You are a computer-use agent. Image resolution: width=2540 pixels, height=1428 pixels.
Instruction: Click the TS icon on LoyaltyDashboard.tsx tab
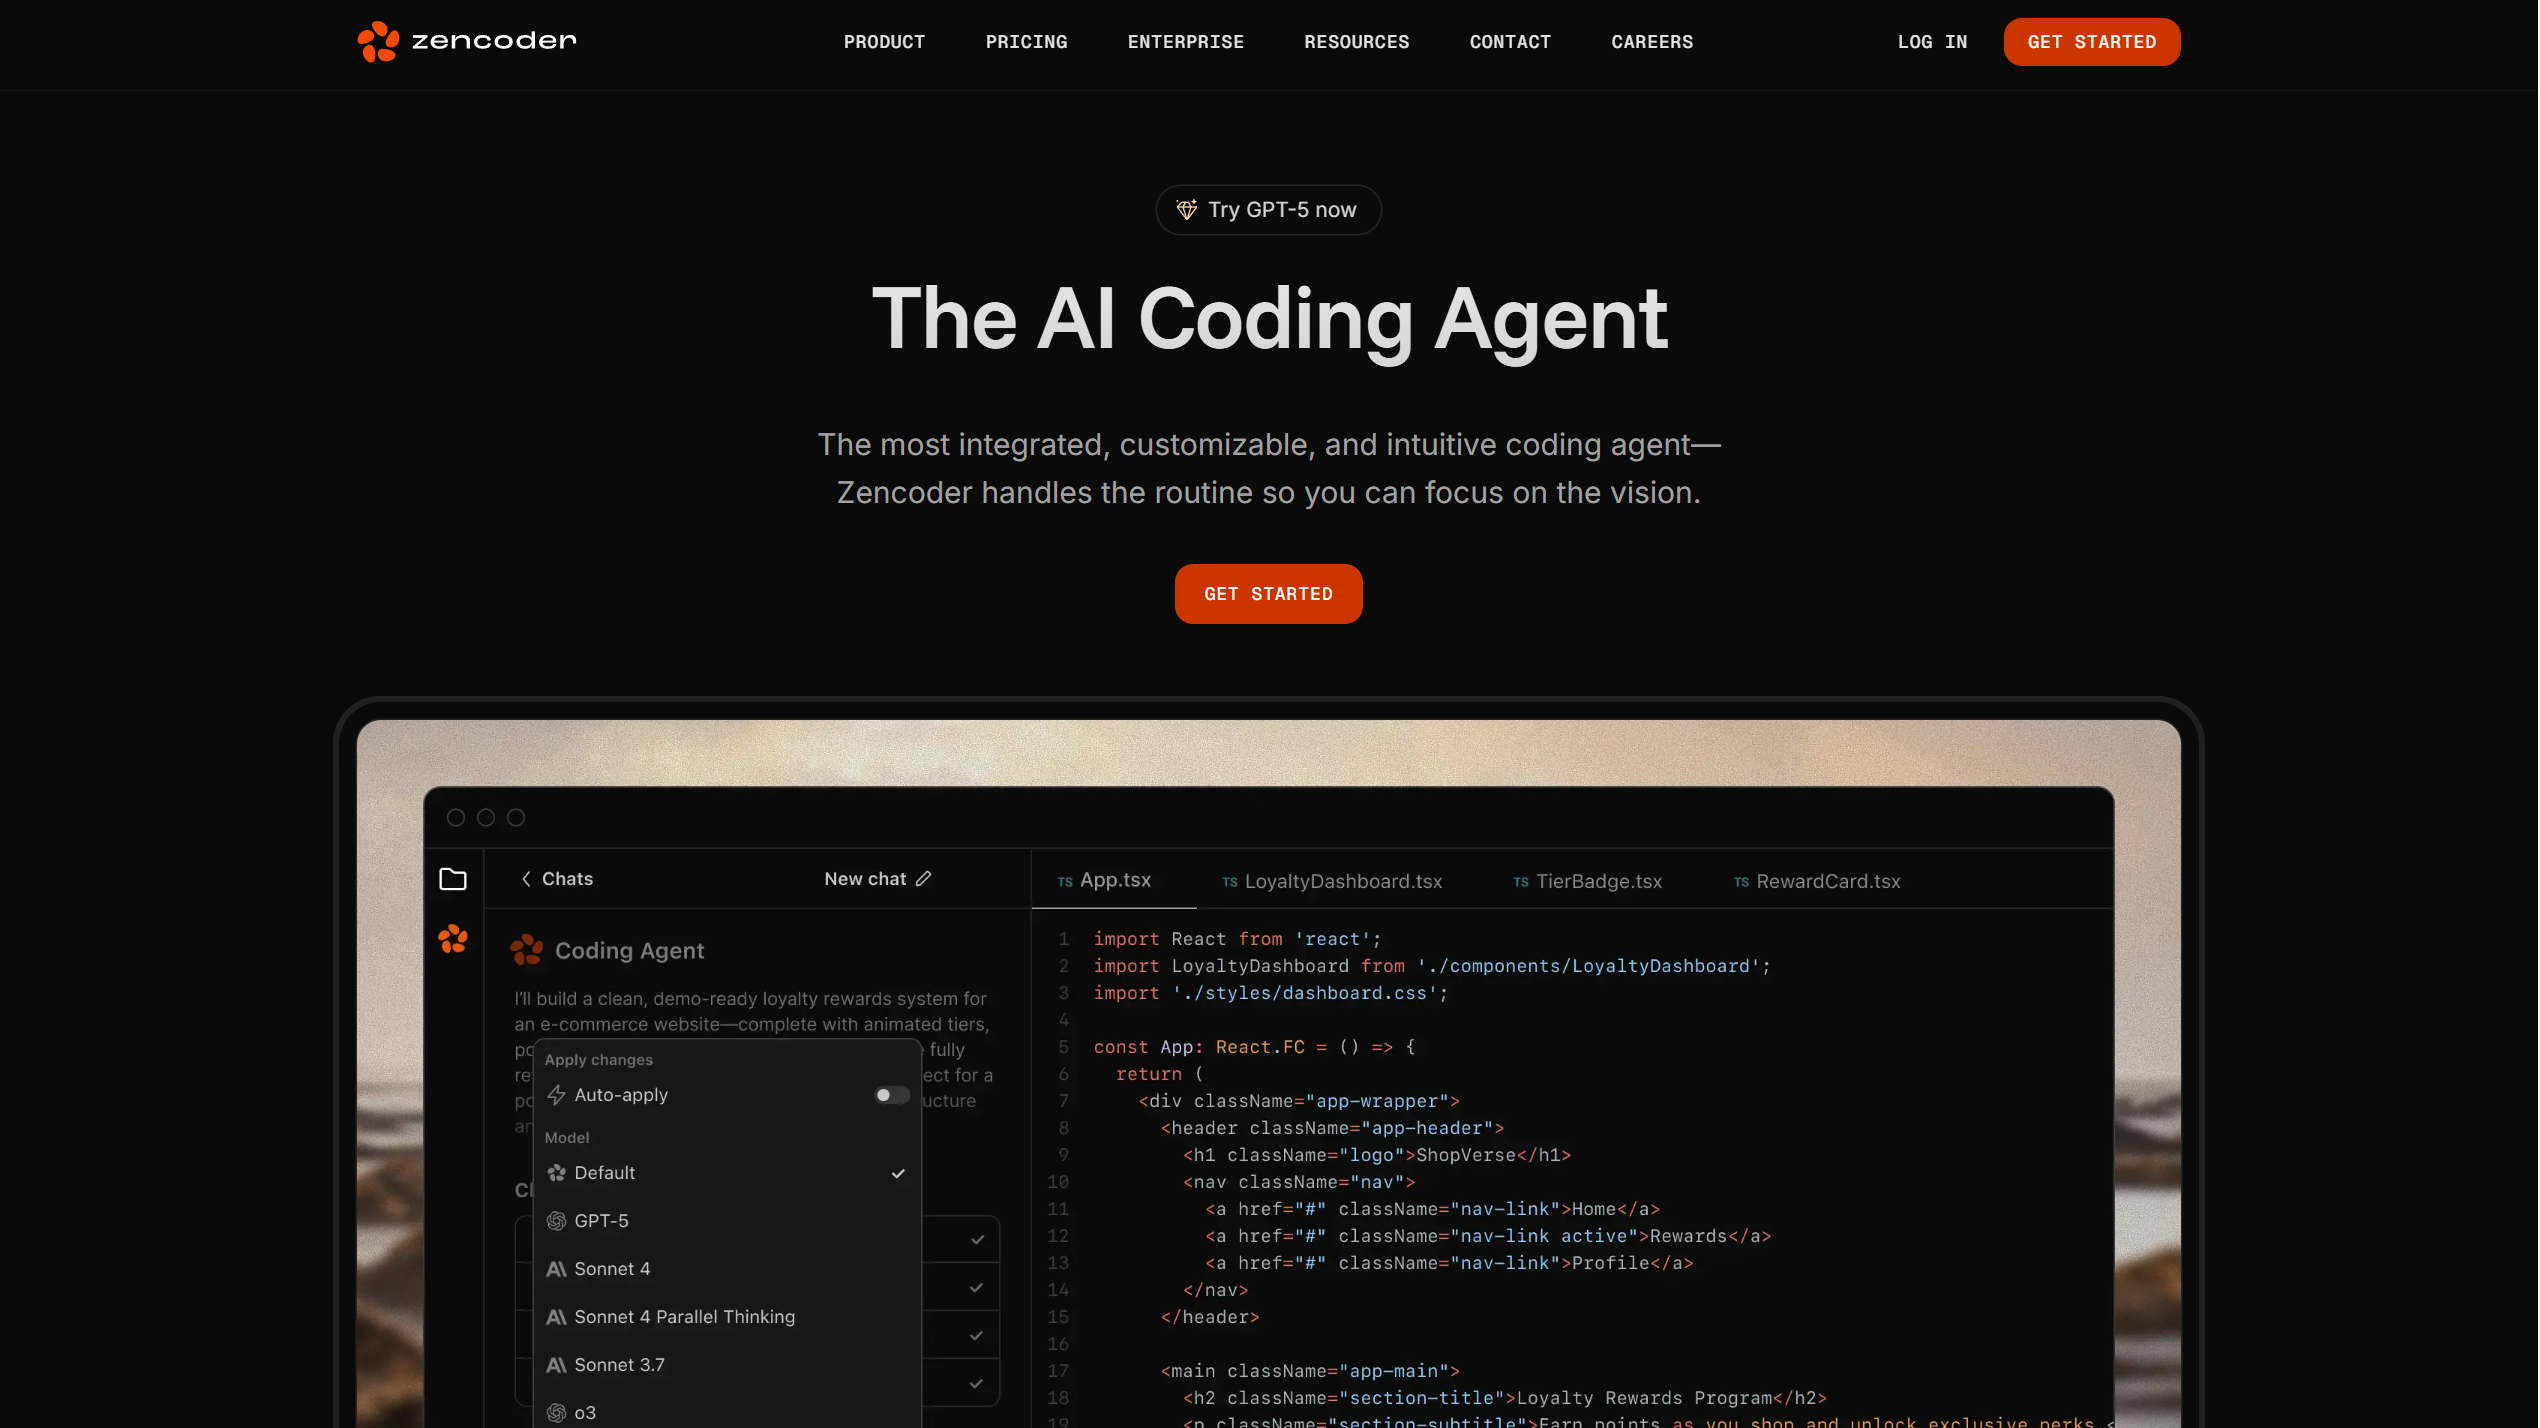[x=1230, y=882]
